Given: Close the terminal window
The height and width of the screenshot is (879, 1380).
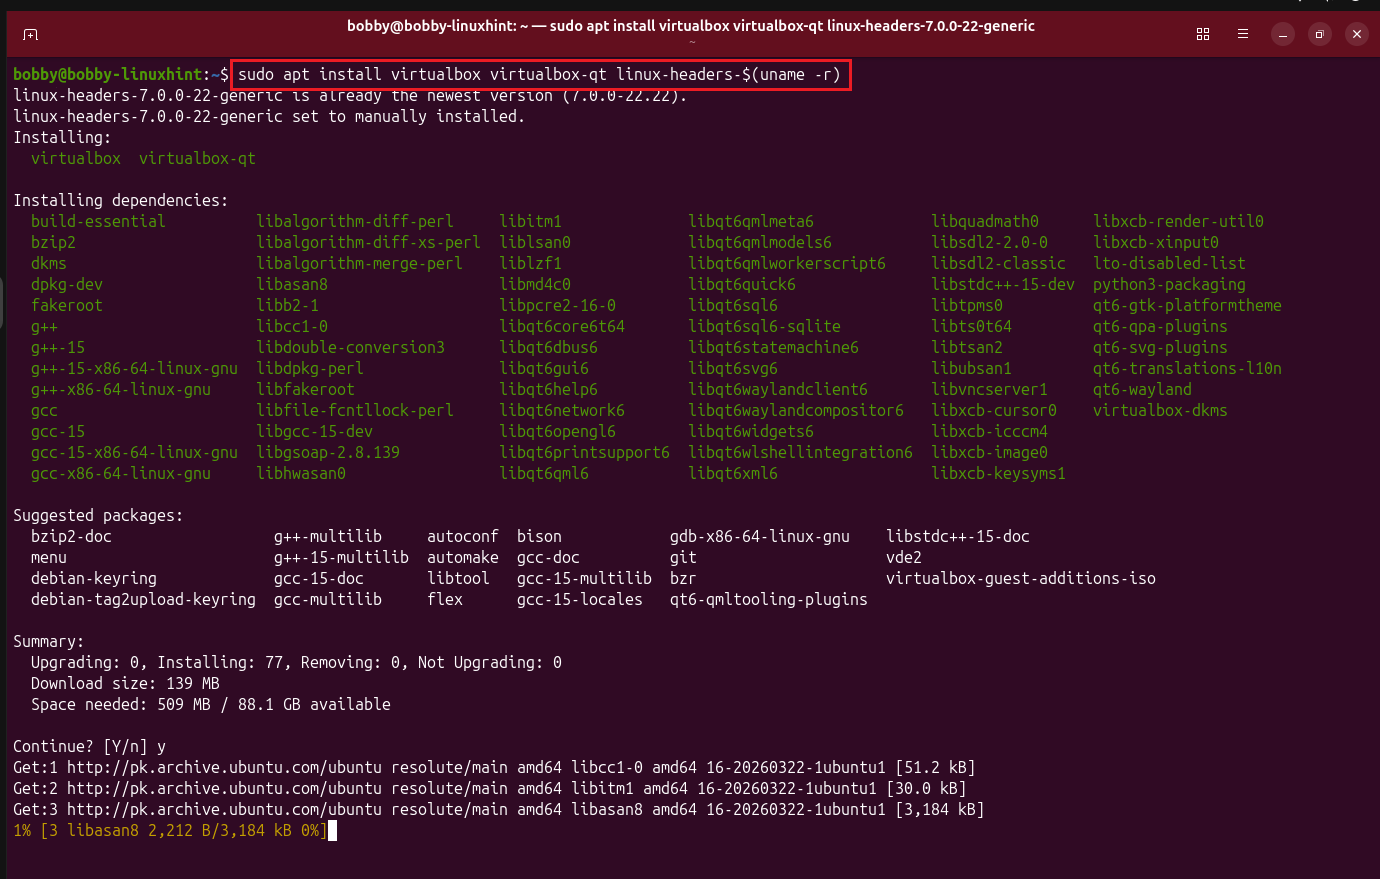Looking at the screenshot, I should pos(1357,34).
